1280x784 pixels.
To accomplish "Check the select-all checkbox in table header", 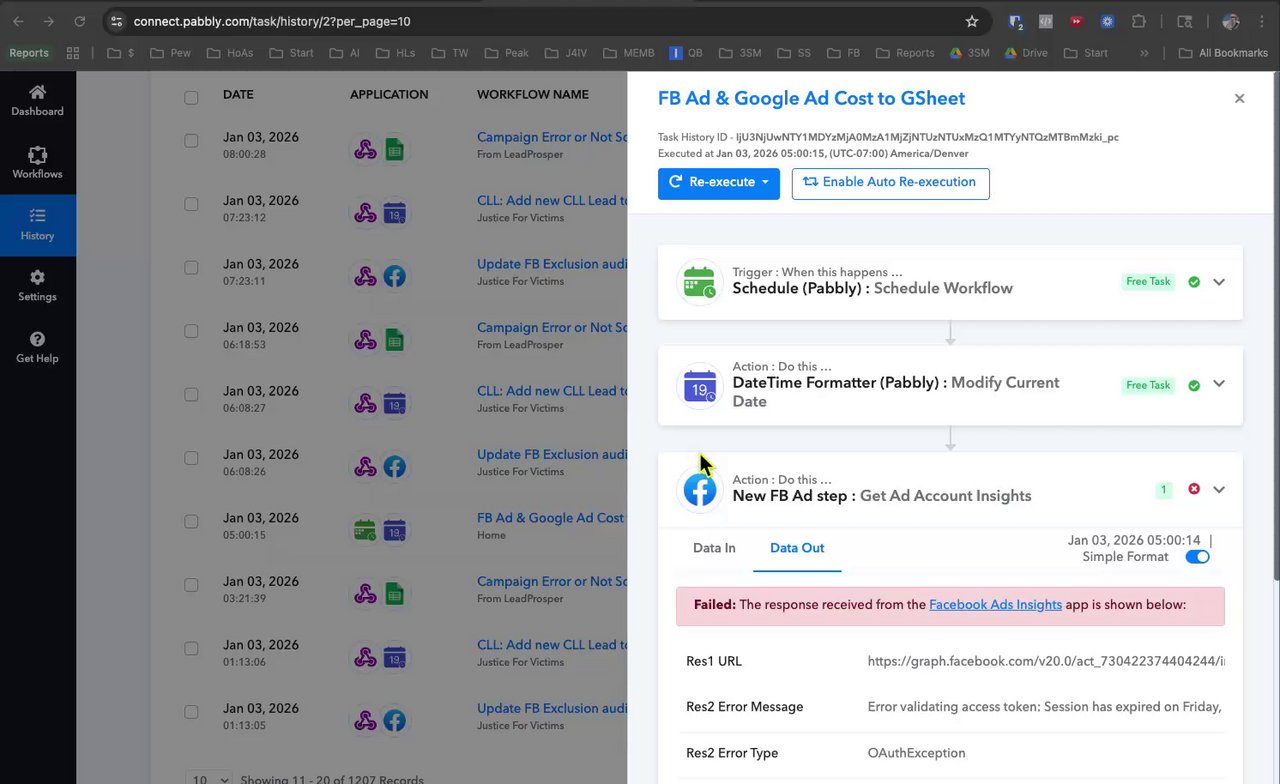I will (x=191, y=97).
